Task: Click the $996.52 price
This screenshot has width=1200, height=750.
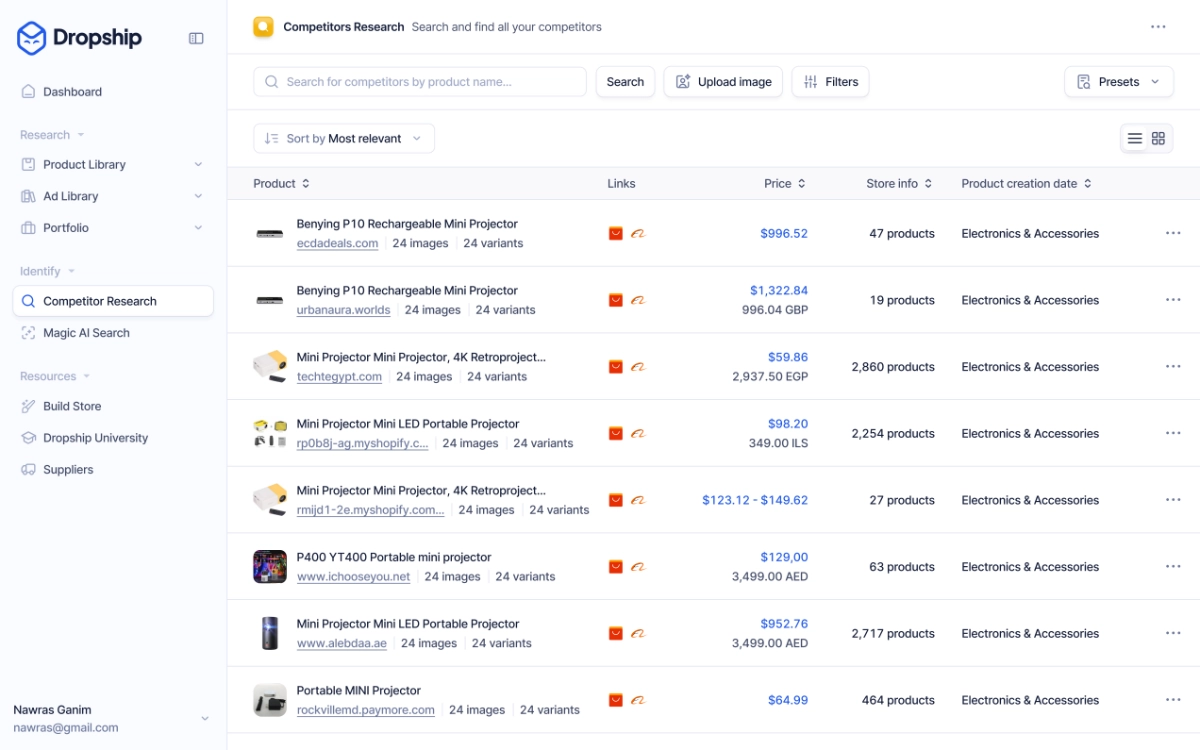Action: point(784,234)
